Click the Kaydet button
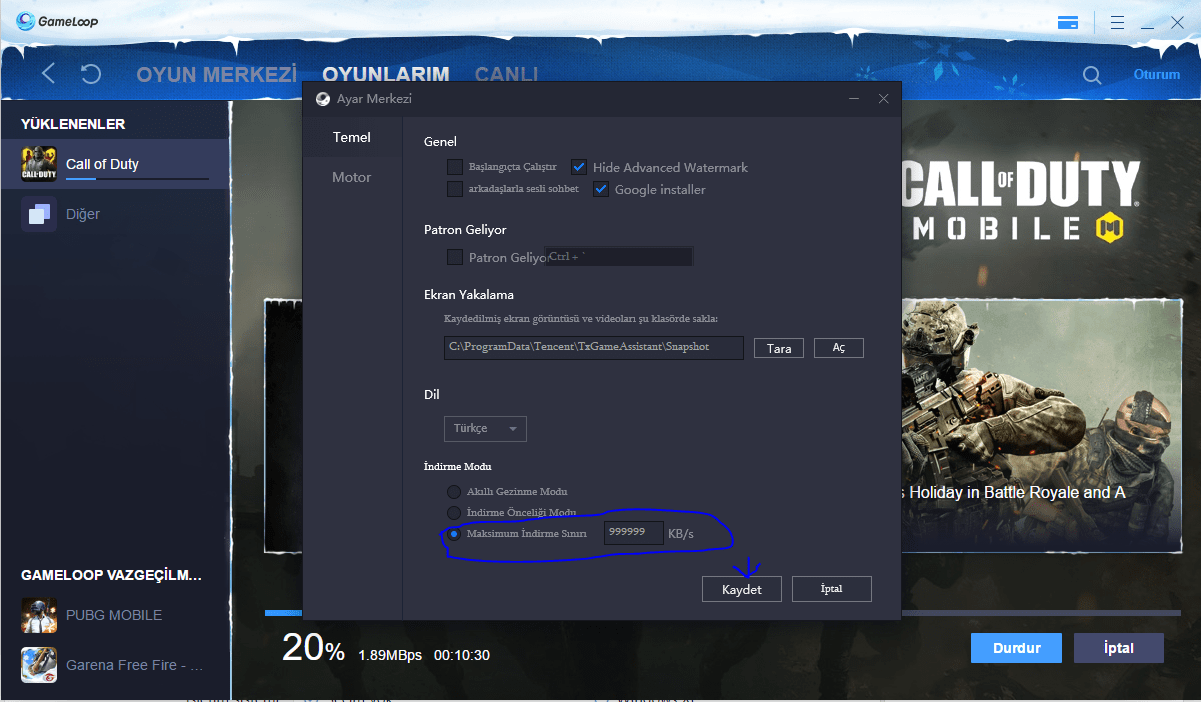The width and height of the screenshot is (1201, 702). pyautogui.click(x=742, y=589)
